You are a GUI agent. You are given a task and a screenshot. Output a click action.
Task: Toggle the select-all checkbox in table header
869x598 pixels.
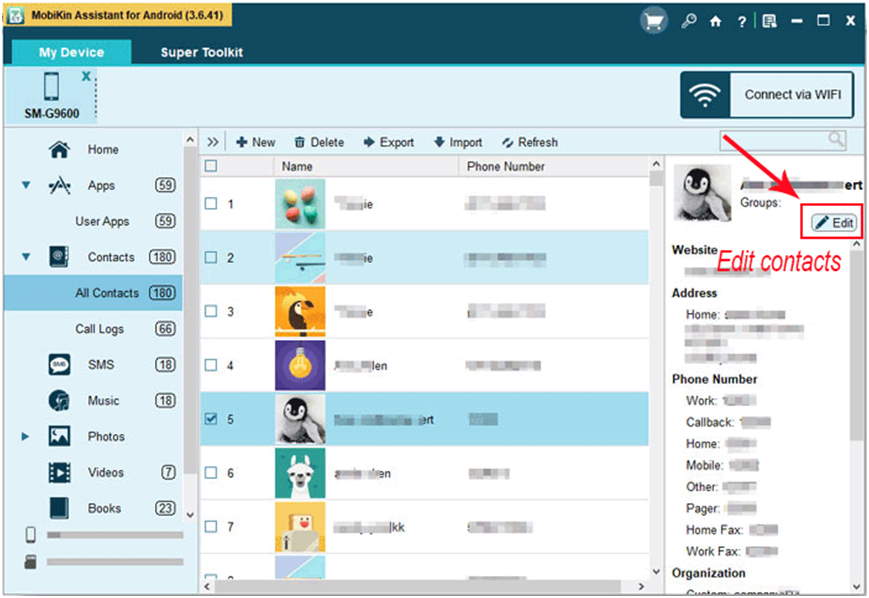(x=210, y=166)
